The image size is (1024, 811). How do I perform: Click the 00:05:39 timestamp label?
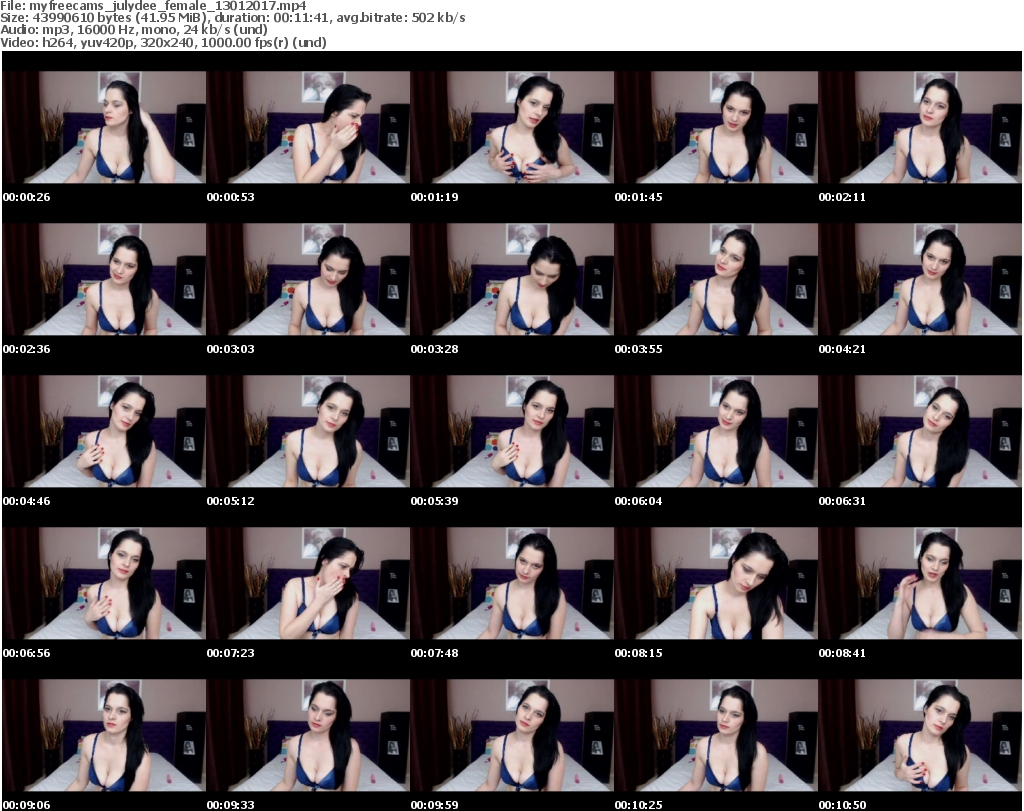[434, 501]
